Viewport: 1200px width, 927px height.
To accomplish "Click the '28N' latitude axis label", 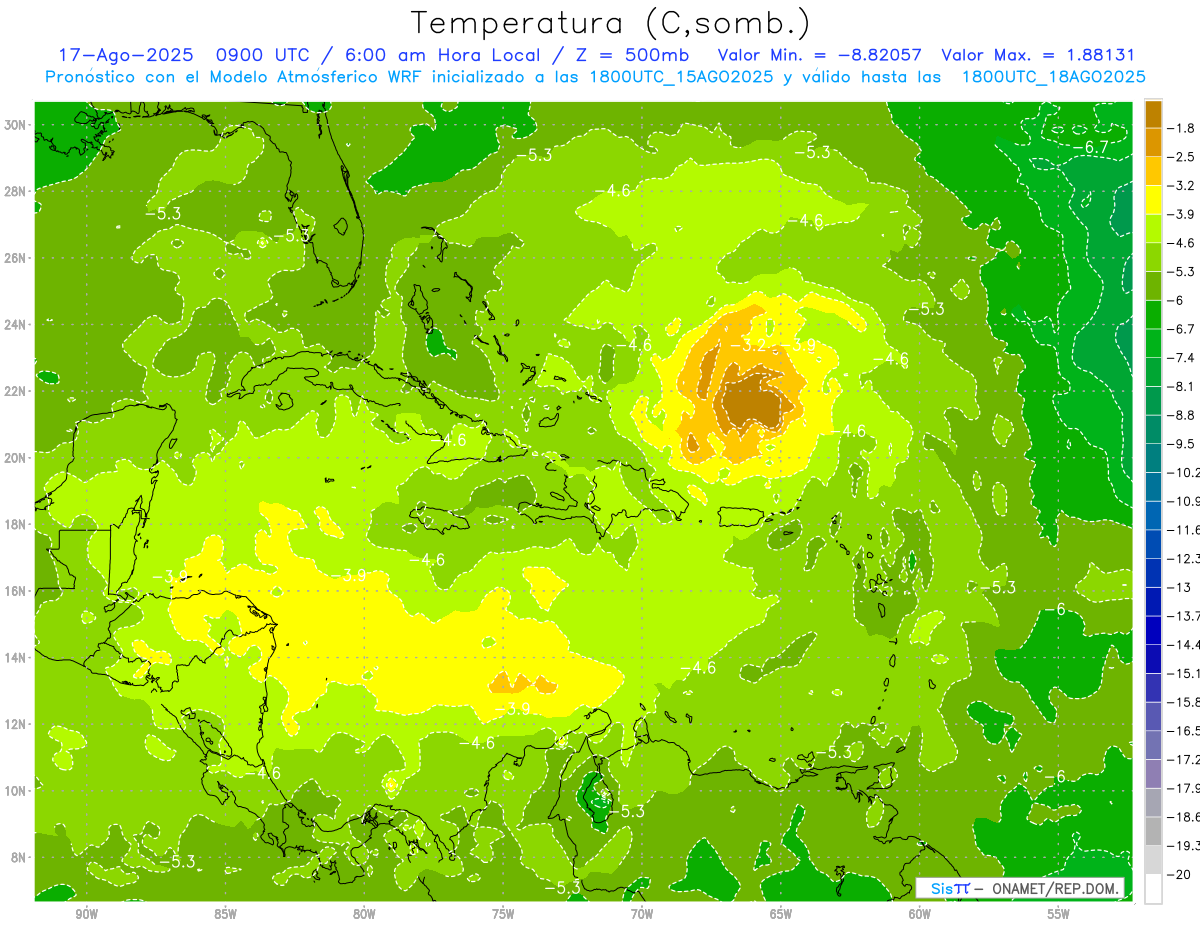I will pos(16,191).
